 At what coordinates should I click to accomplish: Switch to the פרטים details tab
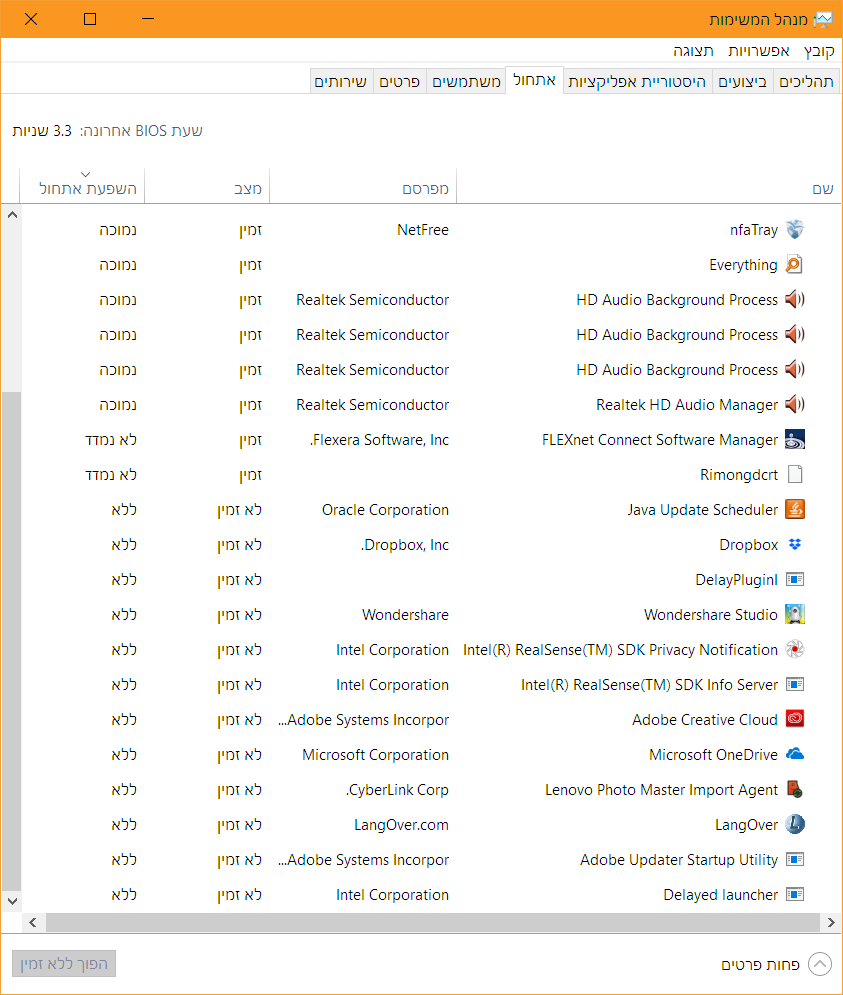[399, 81]
